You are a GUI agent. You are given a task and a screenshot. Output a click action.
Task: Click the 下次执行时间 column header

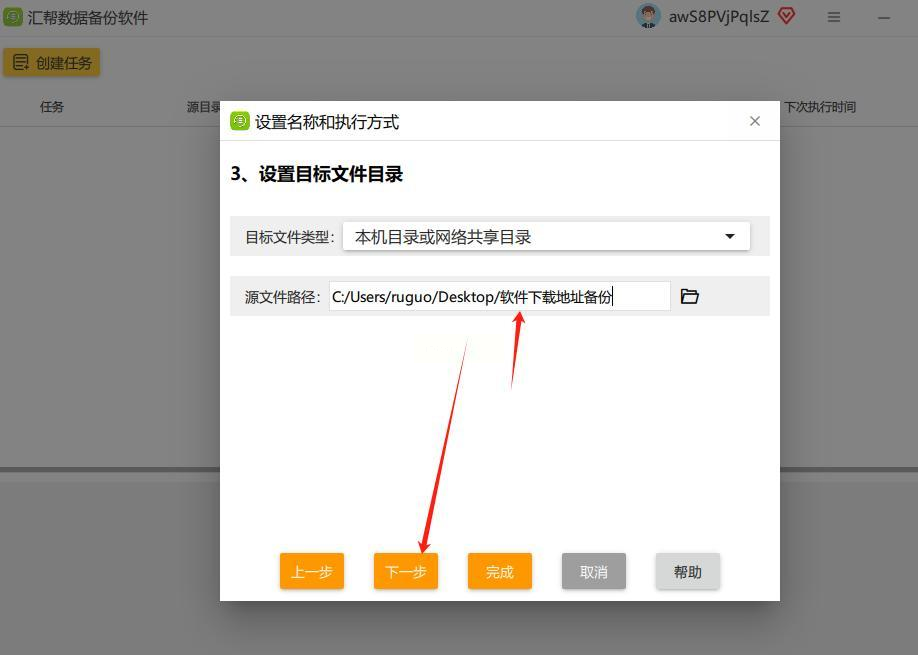820,107
